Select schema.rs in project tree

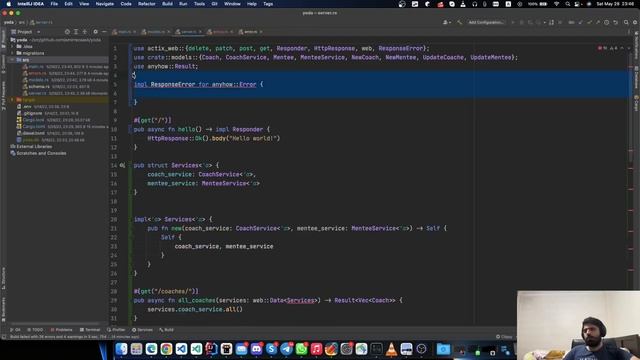tap(39, 87)
